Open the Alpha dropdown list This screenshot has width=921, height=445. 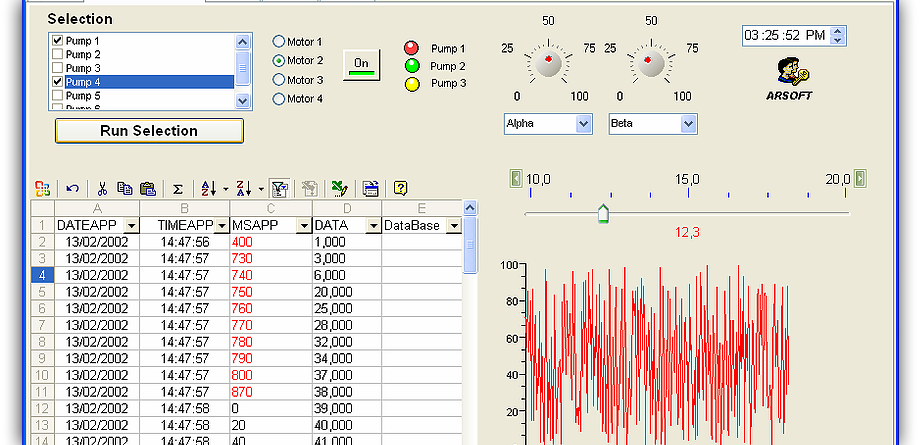pyautogui.click(x=584, y=124)
